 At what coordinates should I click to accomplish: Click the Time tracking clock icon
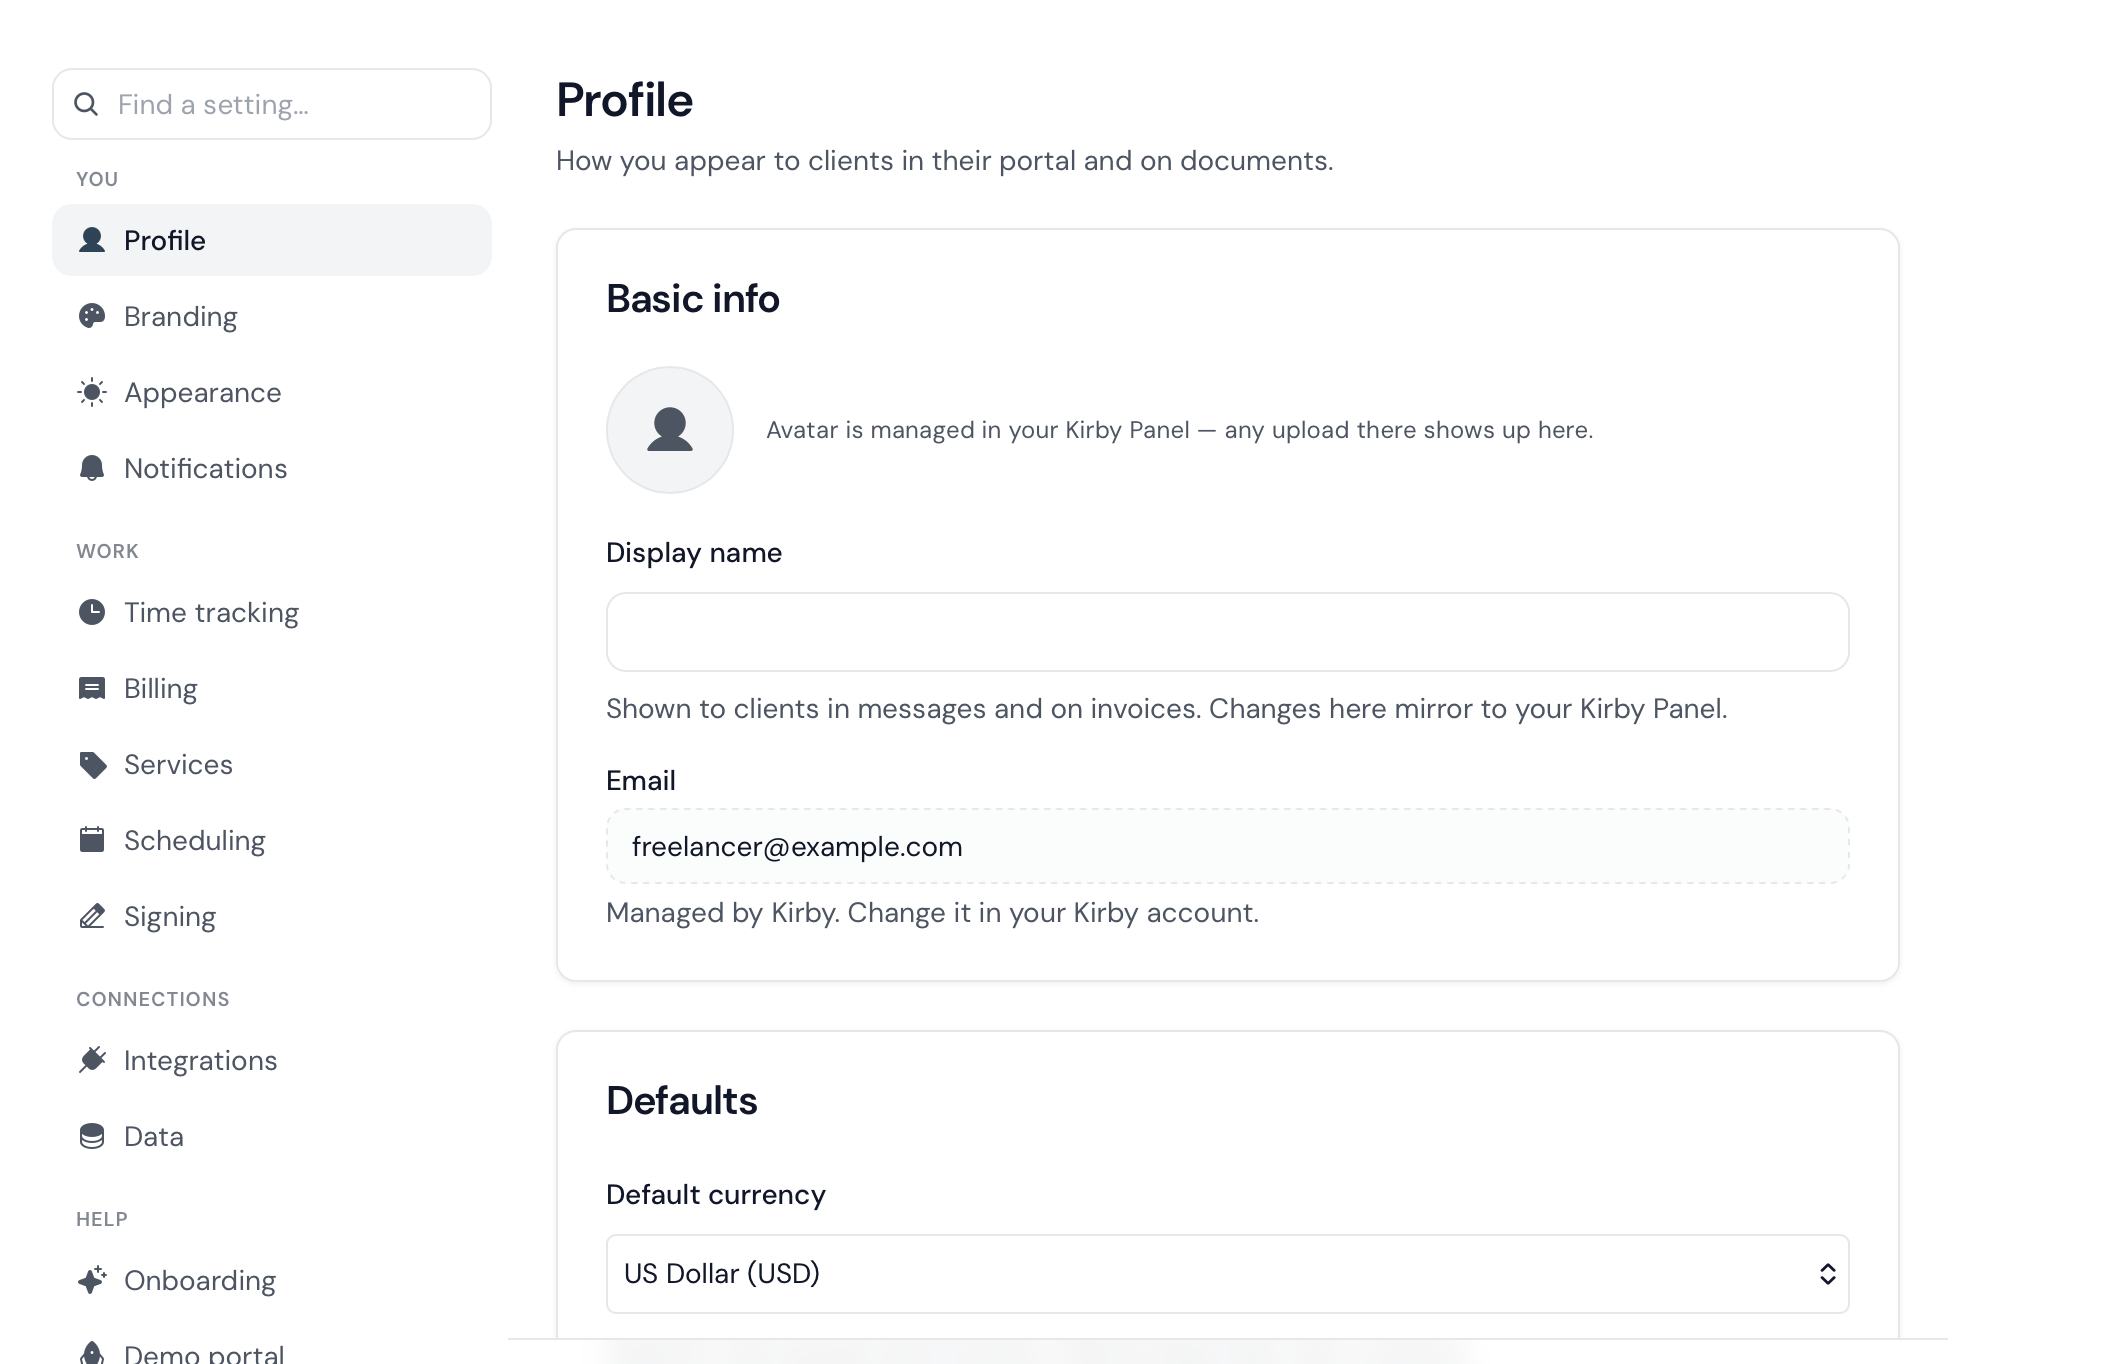tap(92, 612)
